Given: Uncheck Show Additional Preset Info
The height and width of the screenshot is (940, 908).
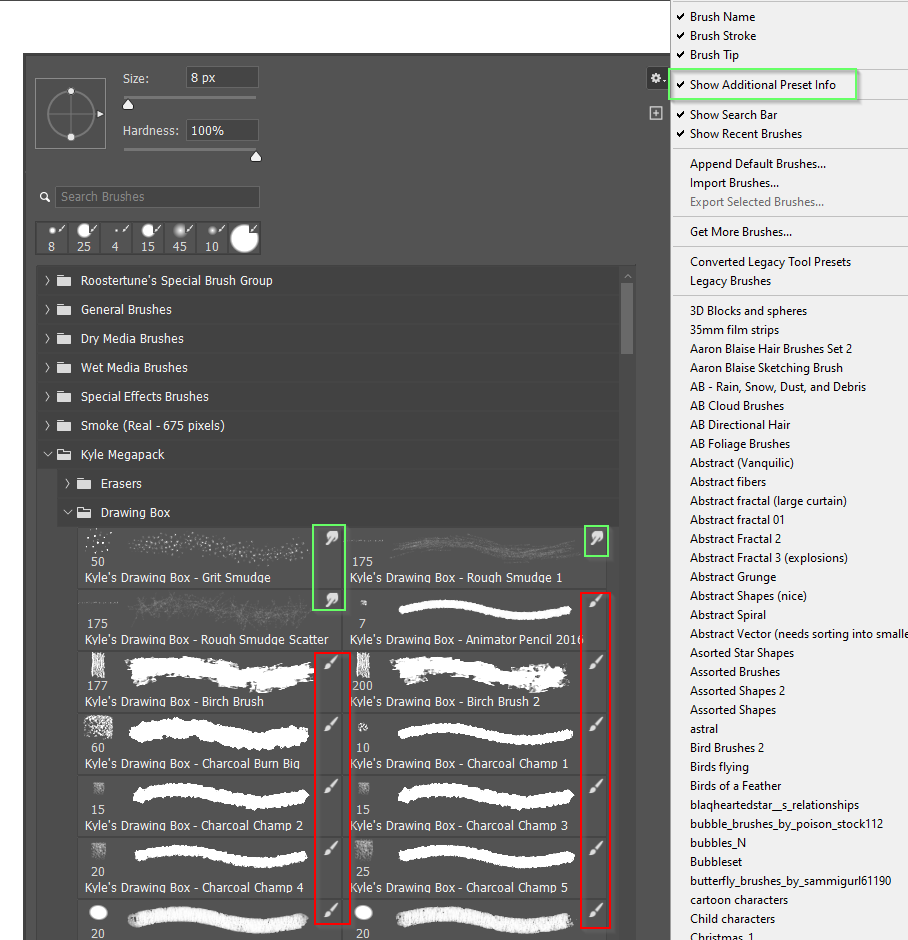Looking at the screenshot, I should click(x=762, y=85).
